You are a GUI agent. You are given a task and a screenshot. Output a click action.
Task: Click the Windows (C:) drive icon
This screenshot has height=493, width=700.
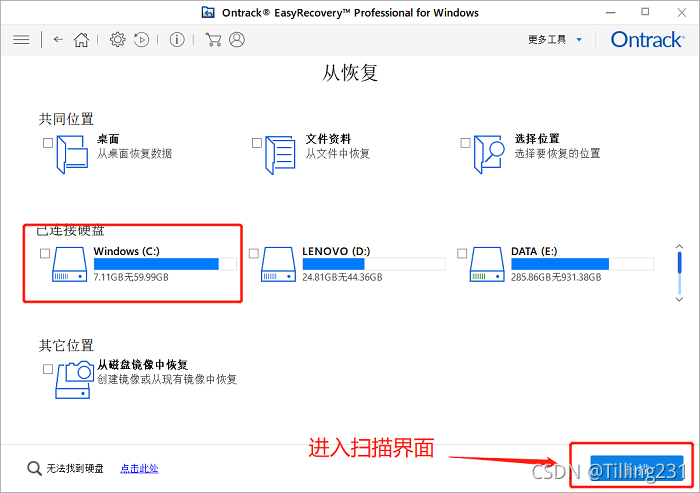tap(69, 264)
